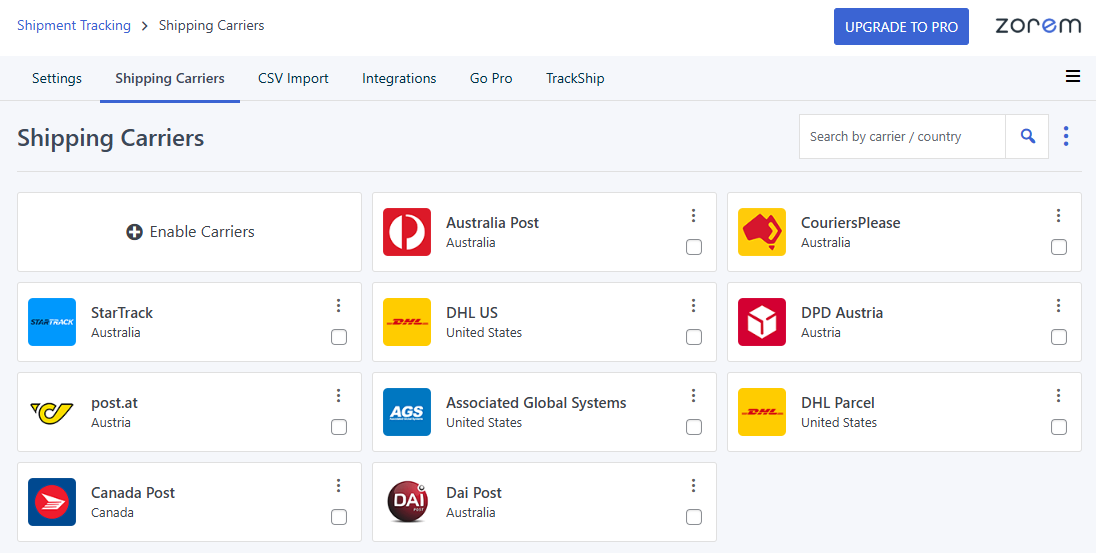Focus the search by carrier field
The width and height of the screenshot is (1096, 553).
902,136
